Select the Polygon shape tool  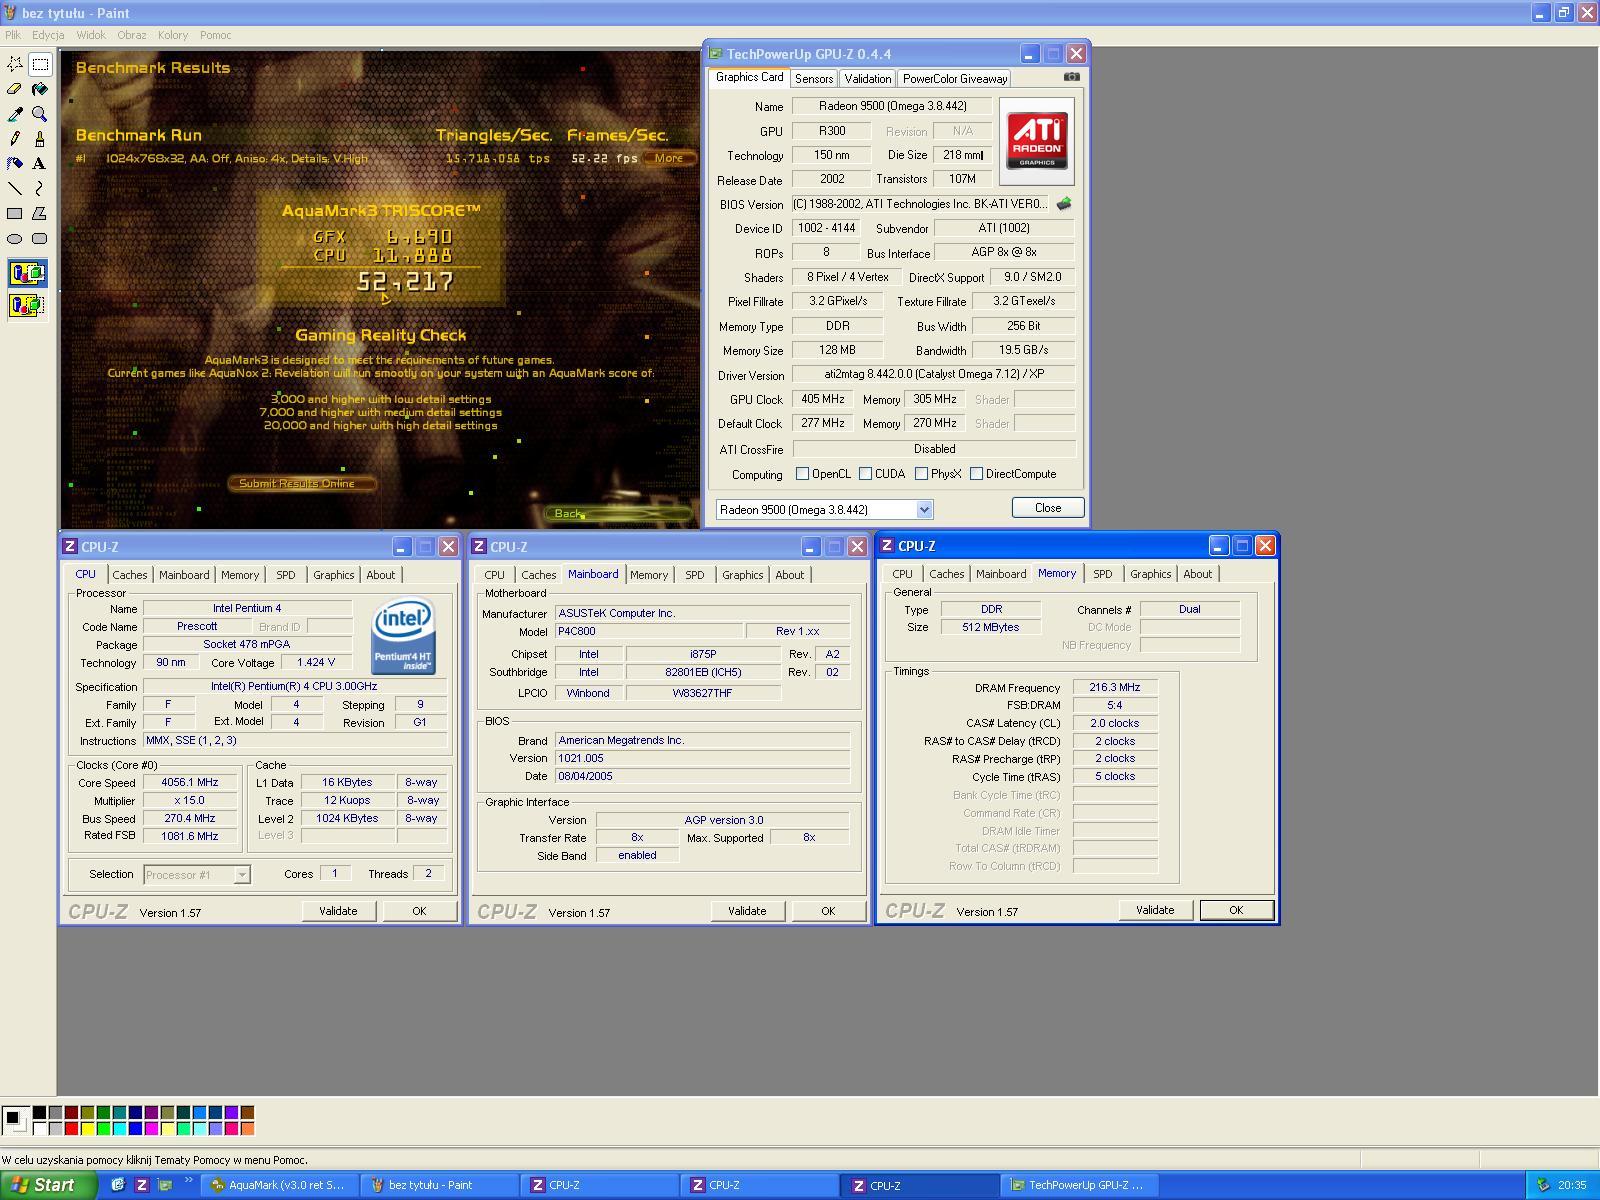tap(40, 213)
